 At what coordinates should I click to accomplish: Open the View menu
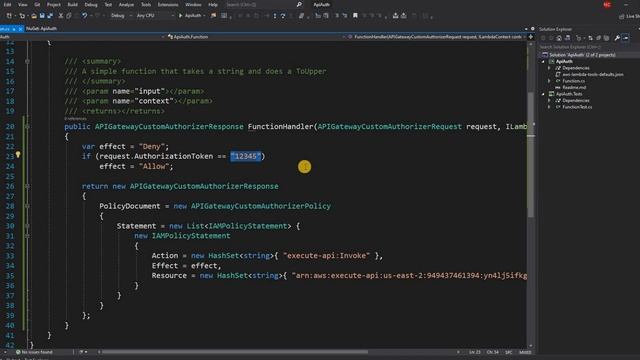tap(23, 4)
